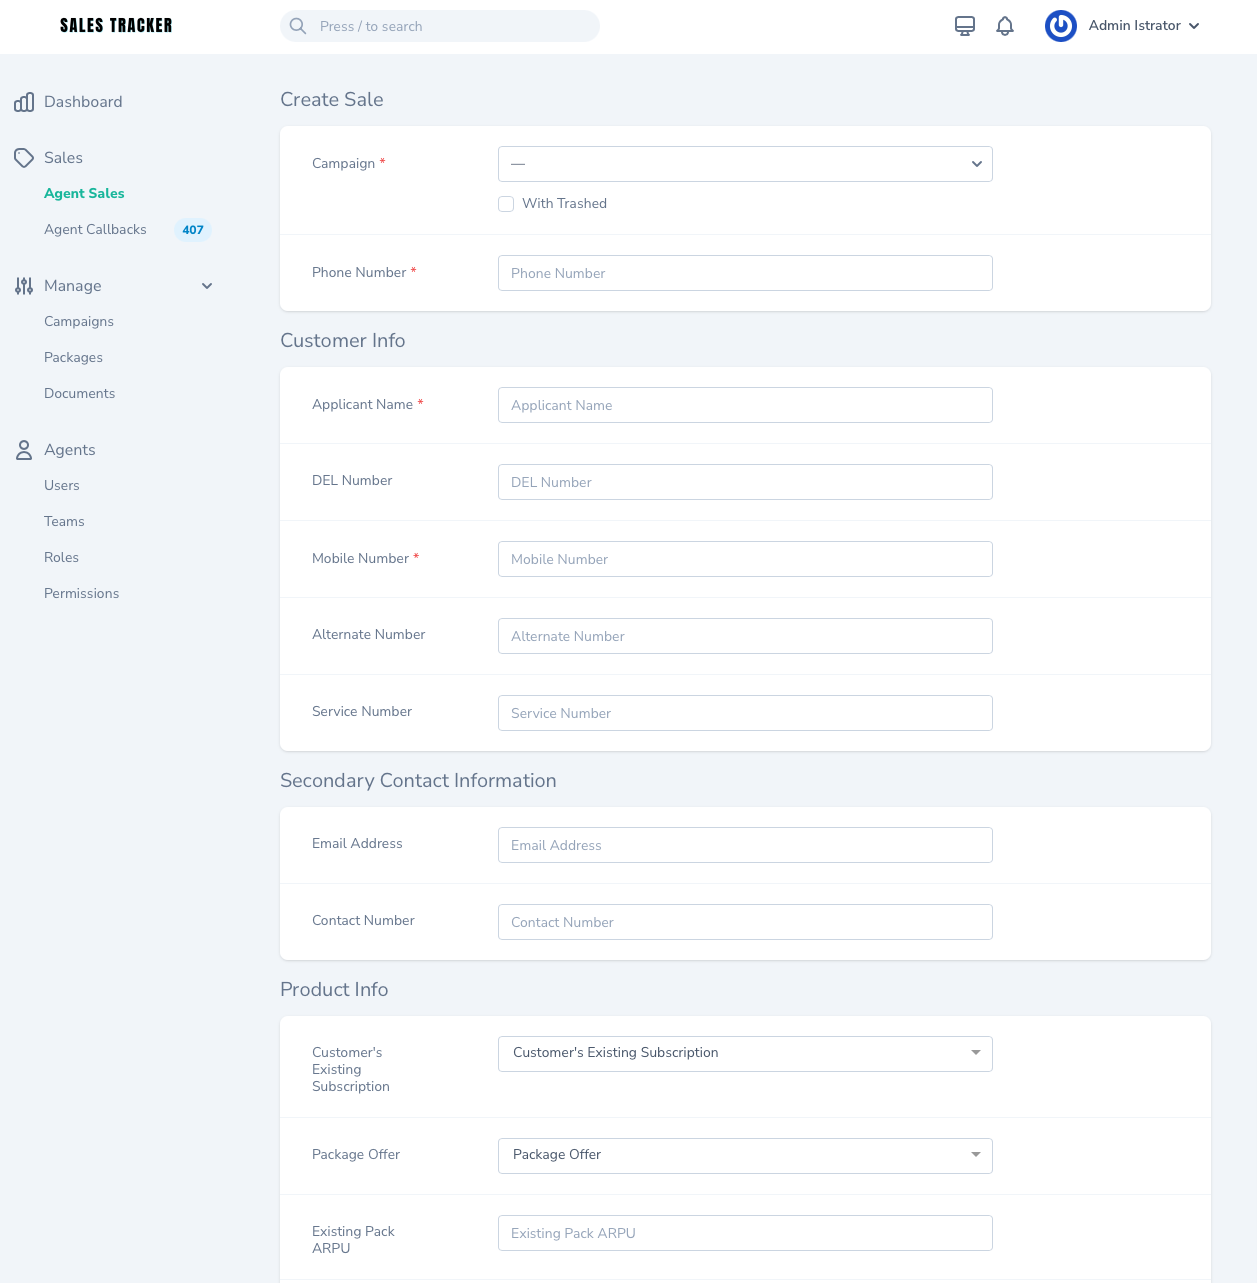Screen dimensions: 1257x1283
Task: Collapse the Manage section
Action: pyautogui.click(x=207, y=286)
